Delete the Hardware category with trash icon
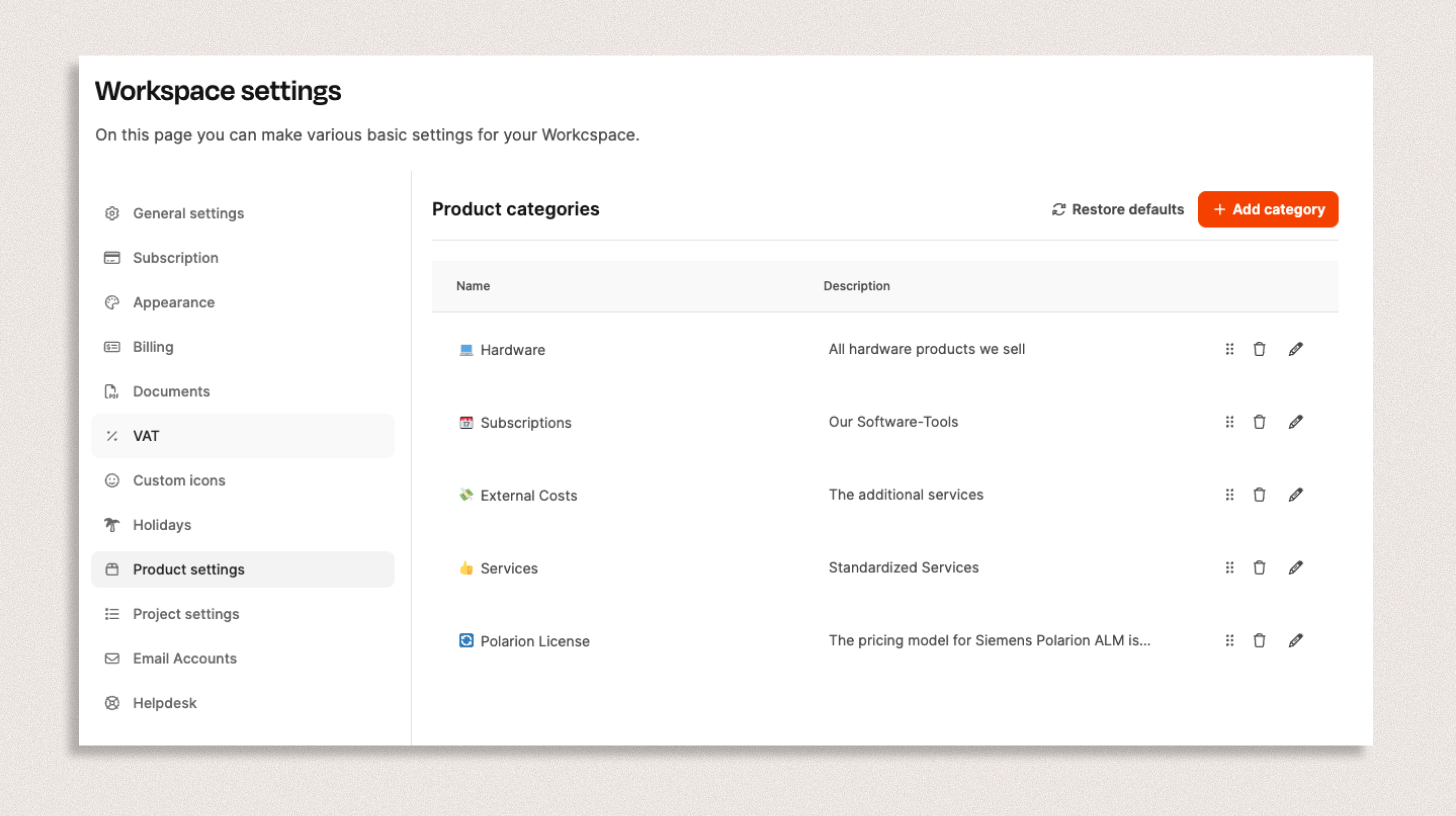This screenshot has height=816, width=1456. pos(1259,349)
